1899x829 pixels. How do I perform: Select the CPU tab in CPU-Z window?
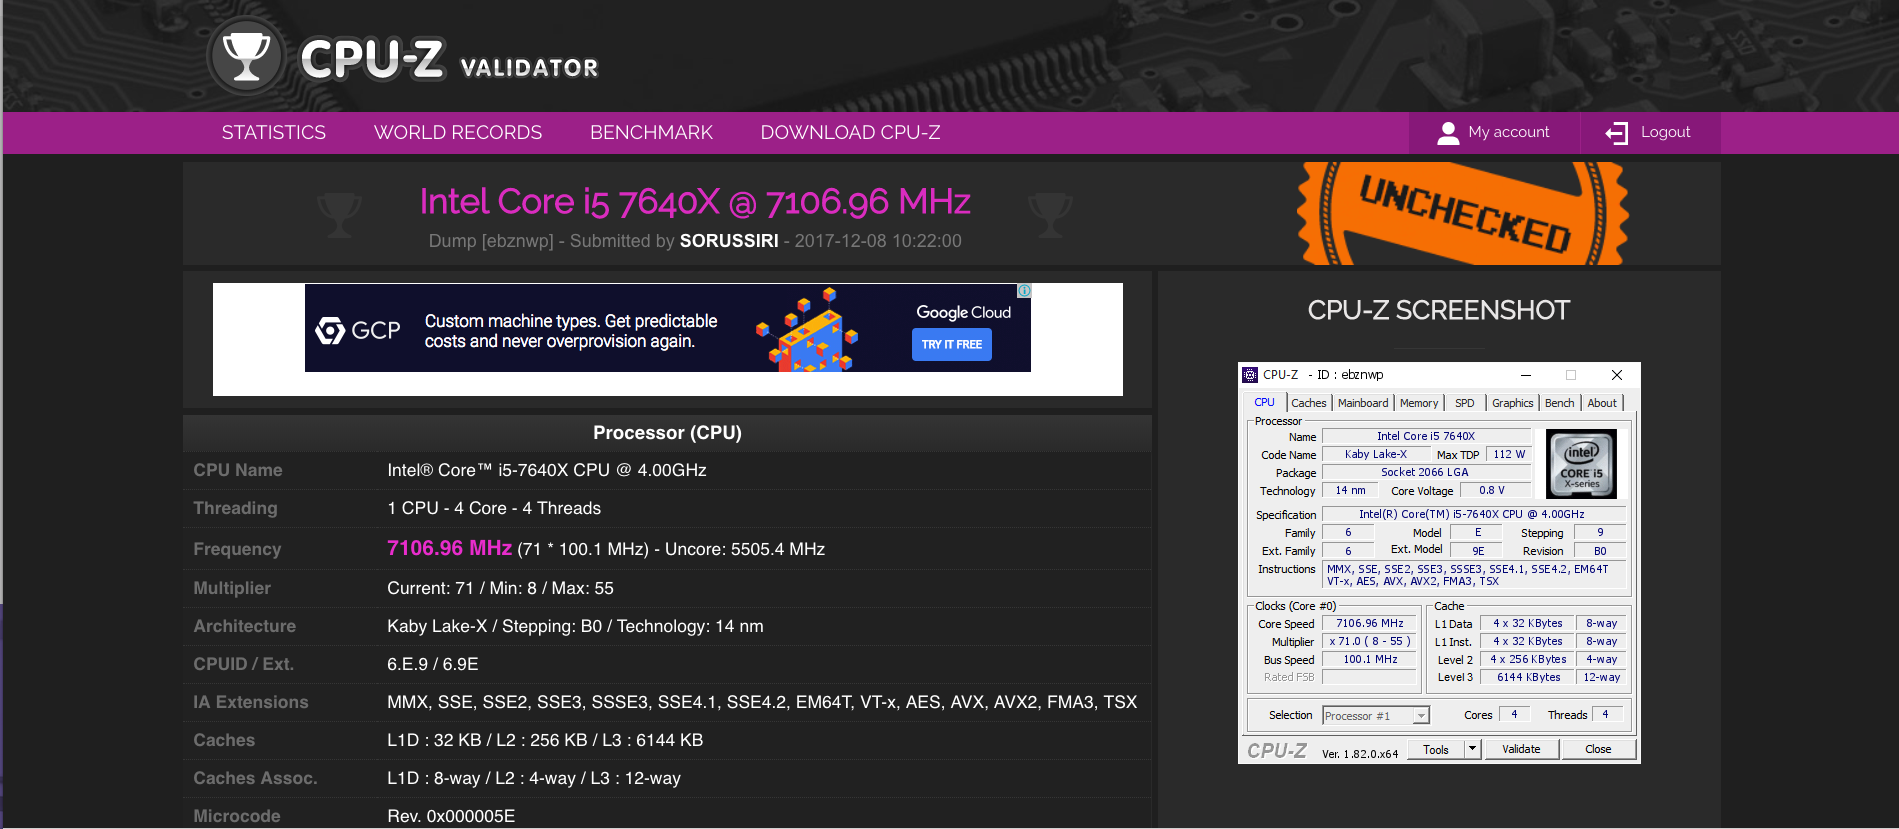(1264, 403)
